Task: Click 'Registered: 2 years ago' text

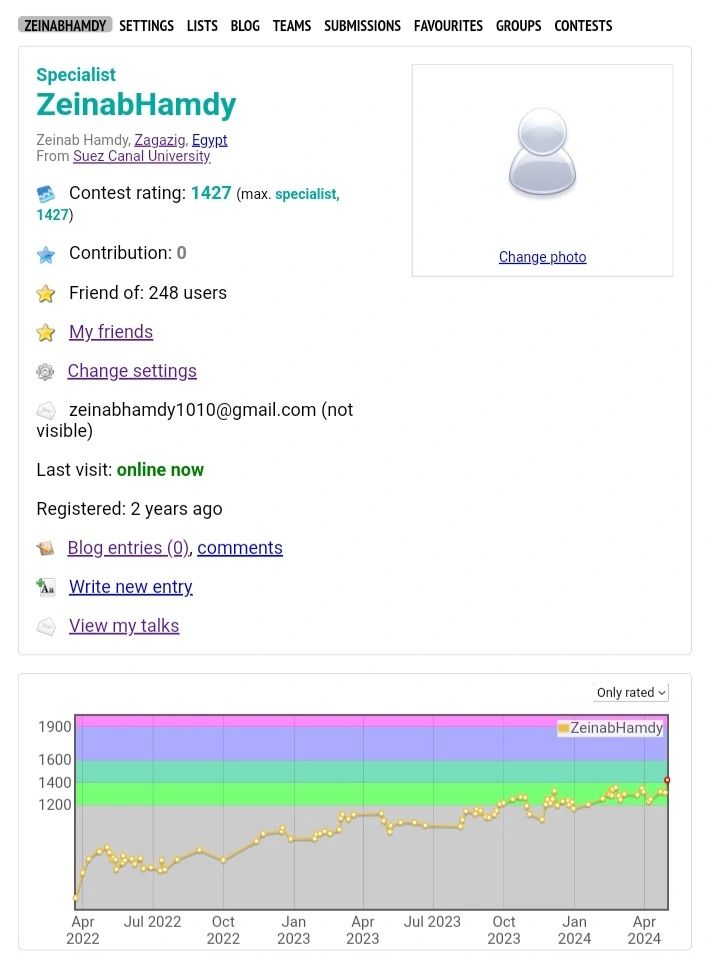Action: coord(129,509)
